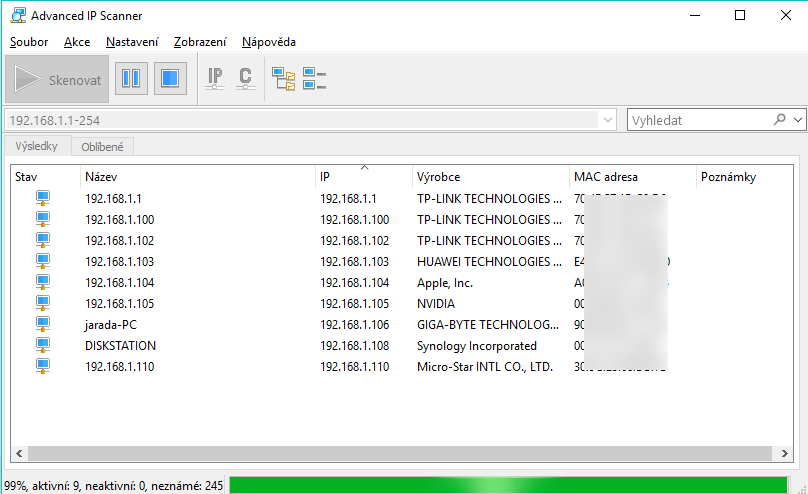
Task: Switch to the Výsledky tab
Action: coord(37,146)
